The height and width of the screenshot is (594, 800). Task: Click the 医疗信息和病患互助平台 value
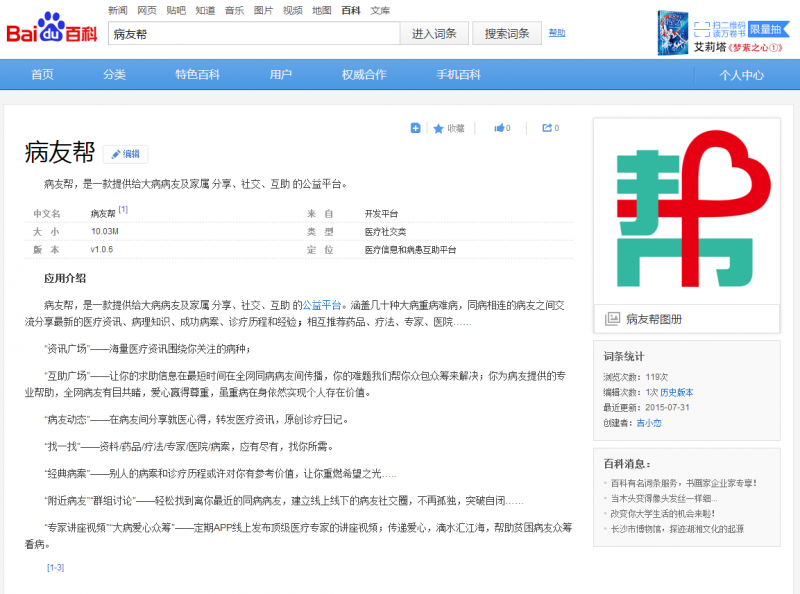410,250
